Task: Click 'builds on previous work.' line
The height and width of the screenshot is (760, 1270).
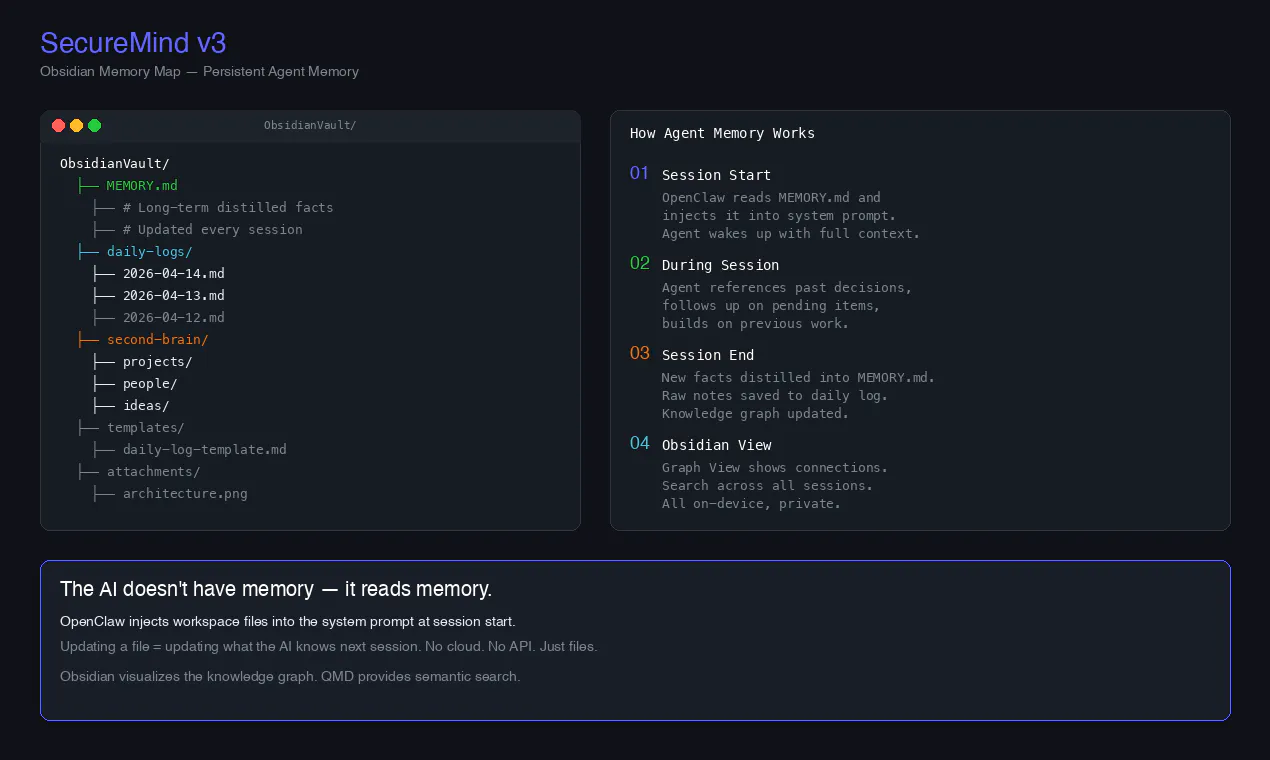Action: tap(756, 323)
